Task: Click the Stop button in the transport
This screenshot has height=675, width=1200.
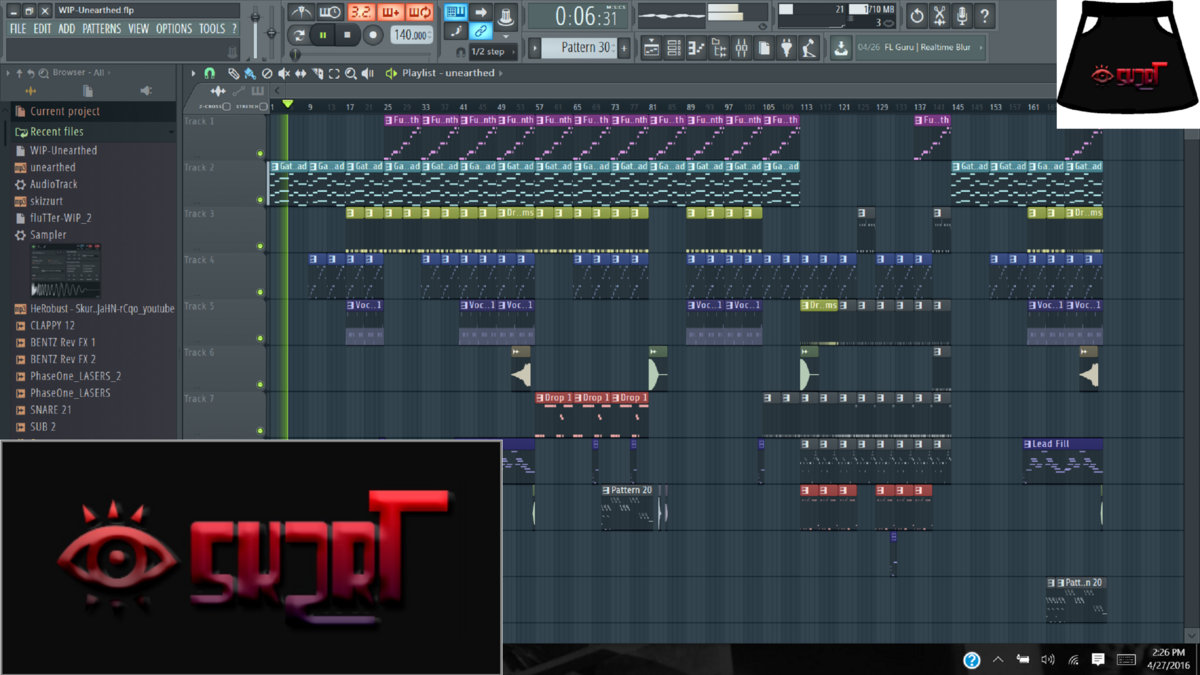Action: coord(347,35)
